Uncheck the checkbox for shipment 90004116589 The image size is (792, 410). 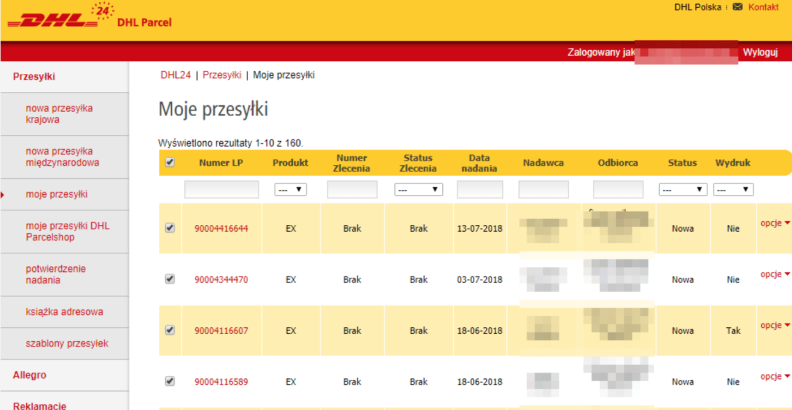point(170,381)
